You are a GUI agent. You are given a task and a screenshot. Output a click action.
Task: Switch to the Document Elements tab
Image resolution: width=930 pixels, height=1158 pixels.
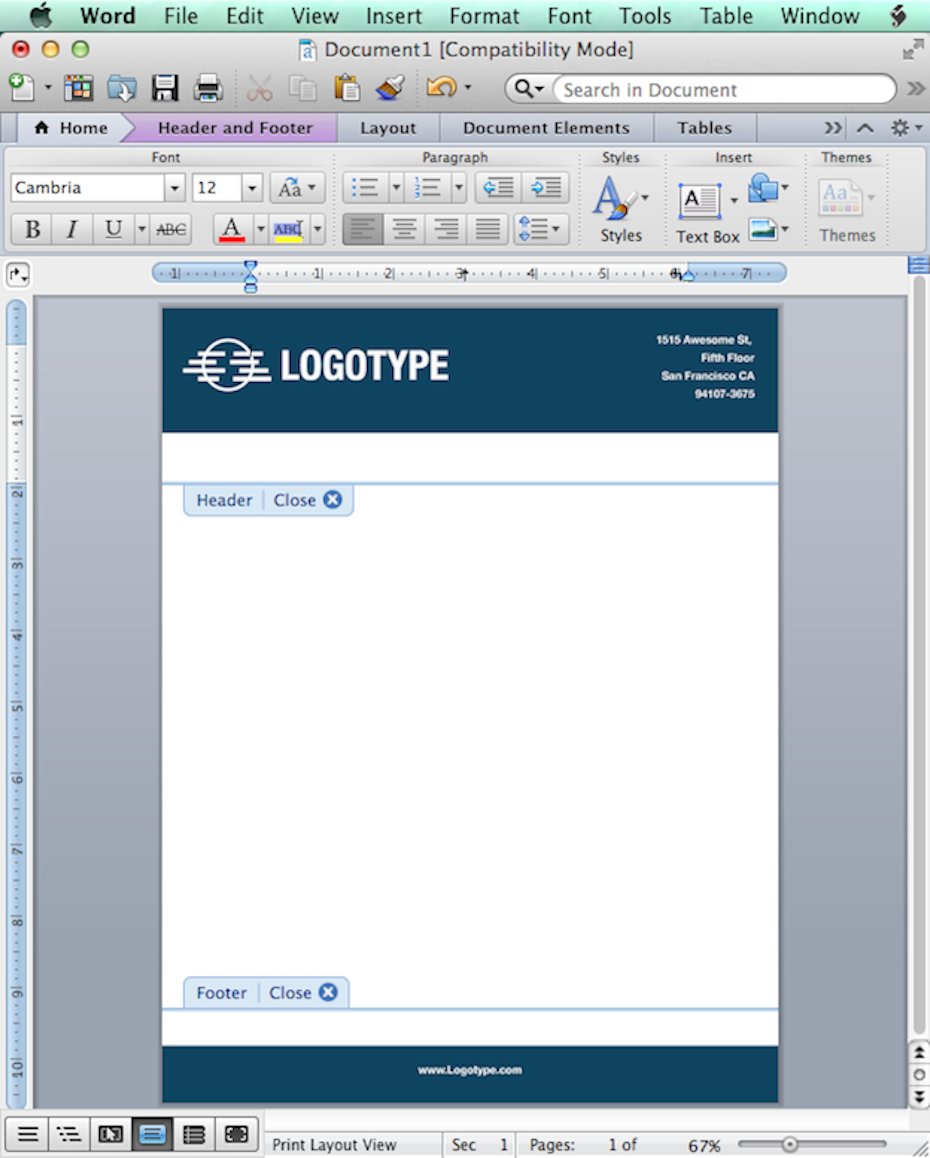(546, 128)
